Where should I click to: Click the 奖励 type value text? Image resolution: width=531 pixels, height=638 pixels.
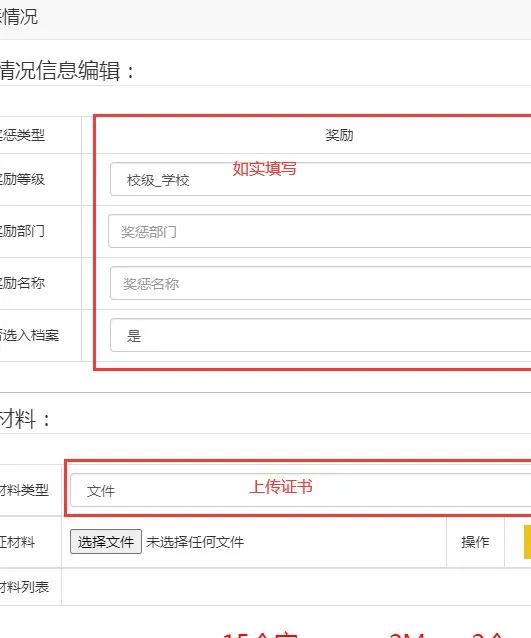(339, 135)
